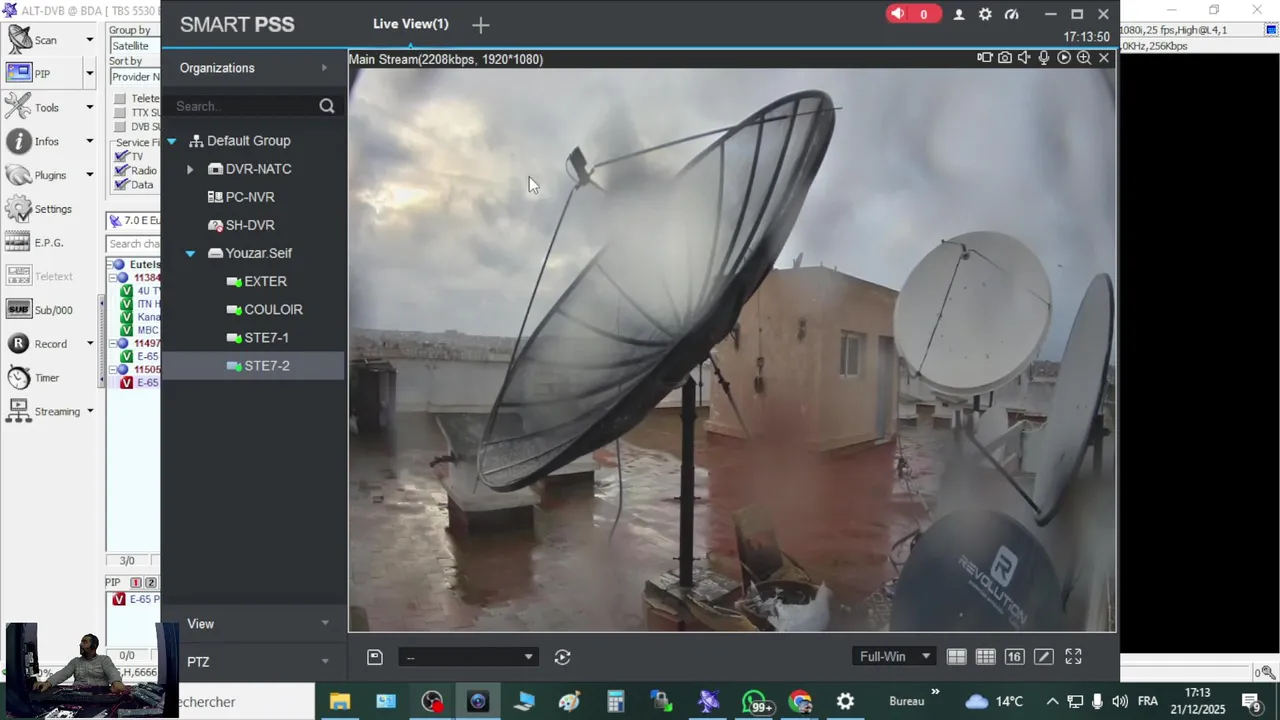Viewport: 1280px width, 720px height.
Task: Click the refresh tour icon next to view dropdown
Action: click(562, 657)
